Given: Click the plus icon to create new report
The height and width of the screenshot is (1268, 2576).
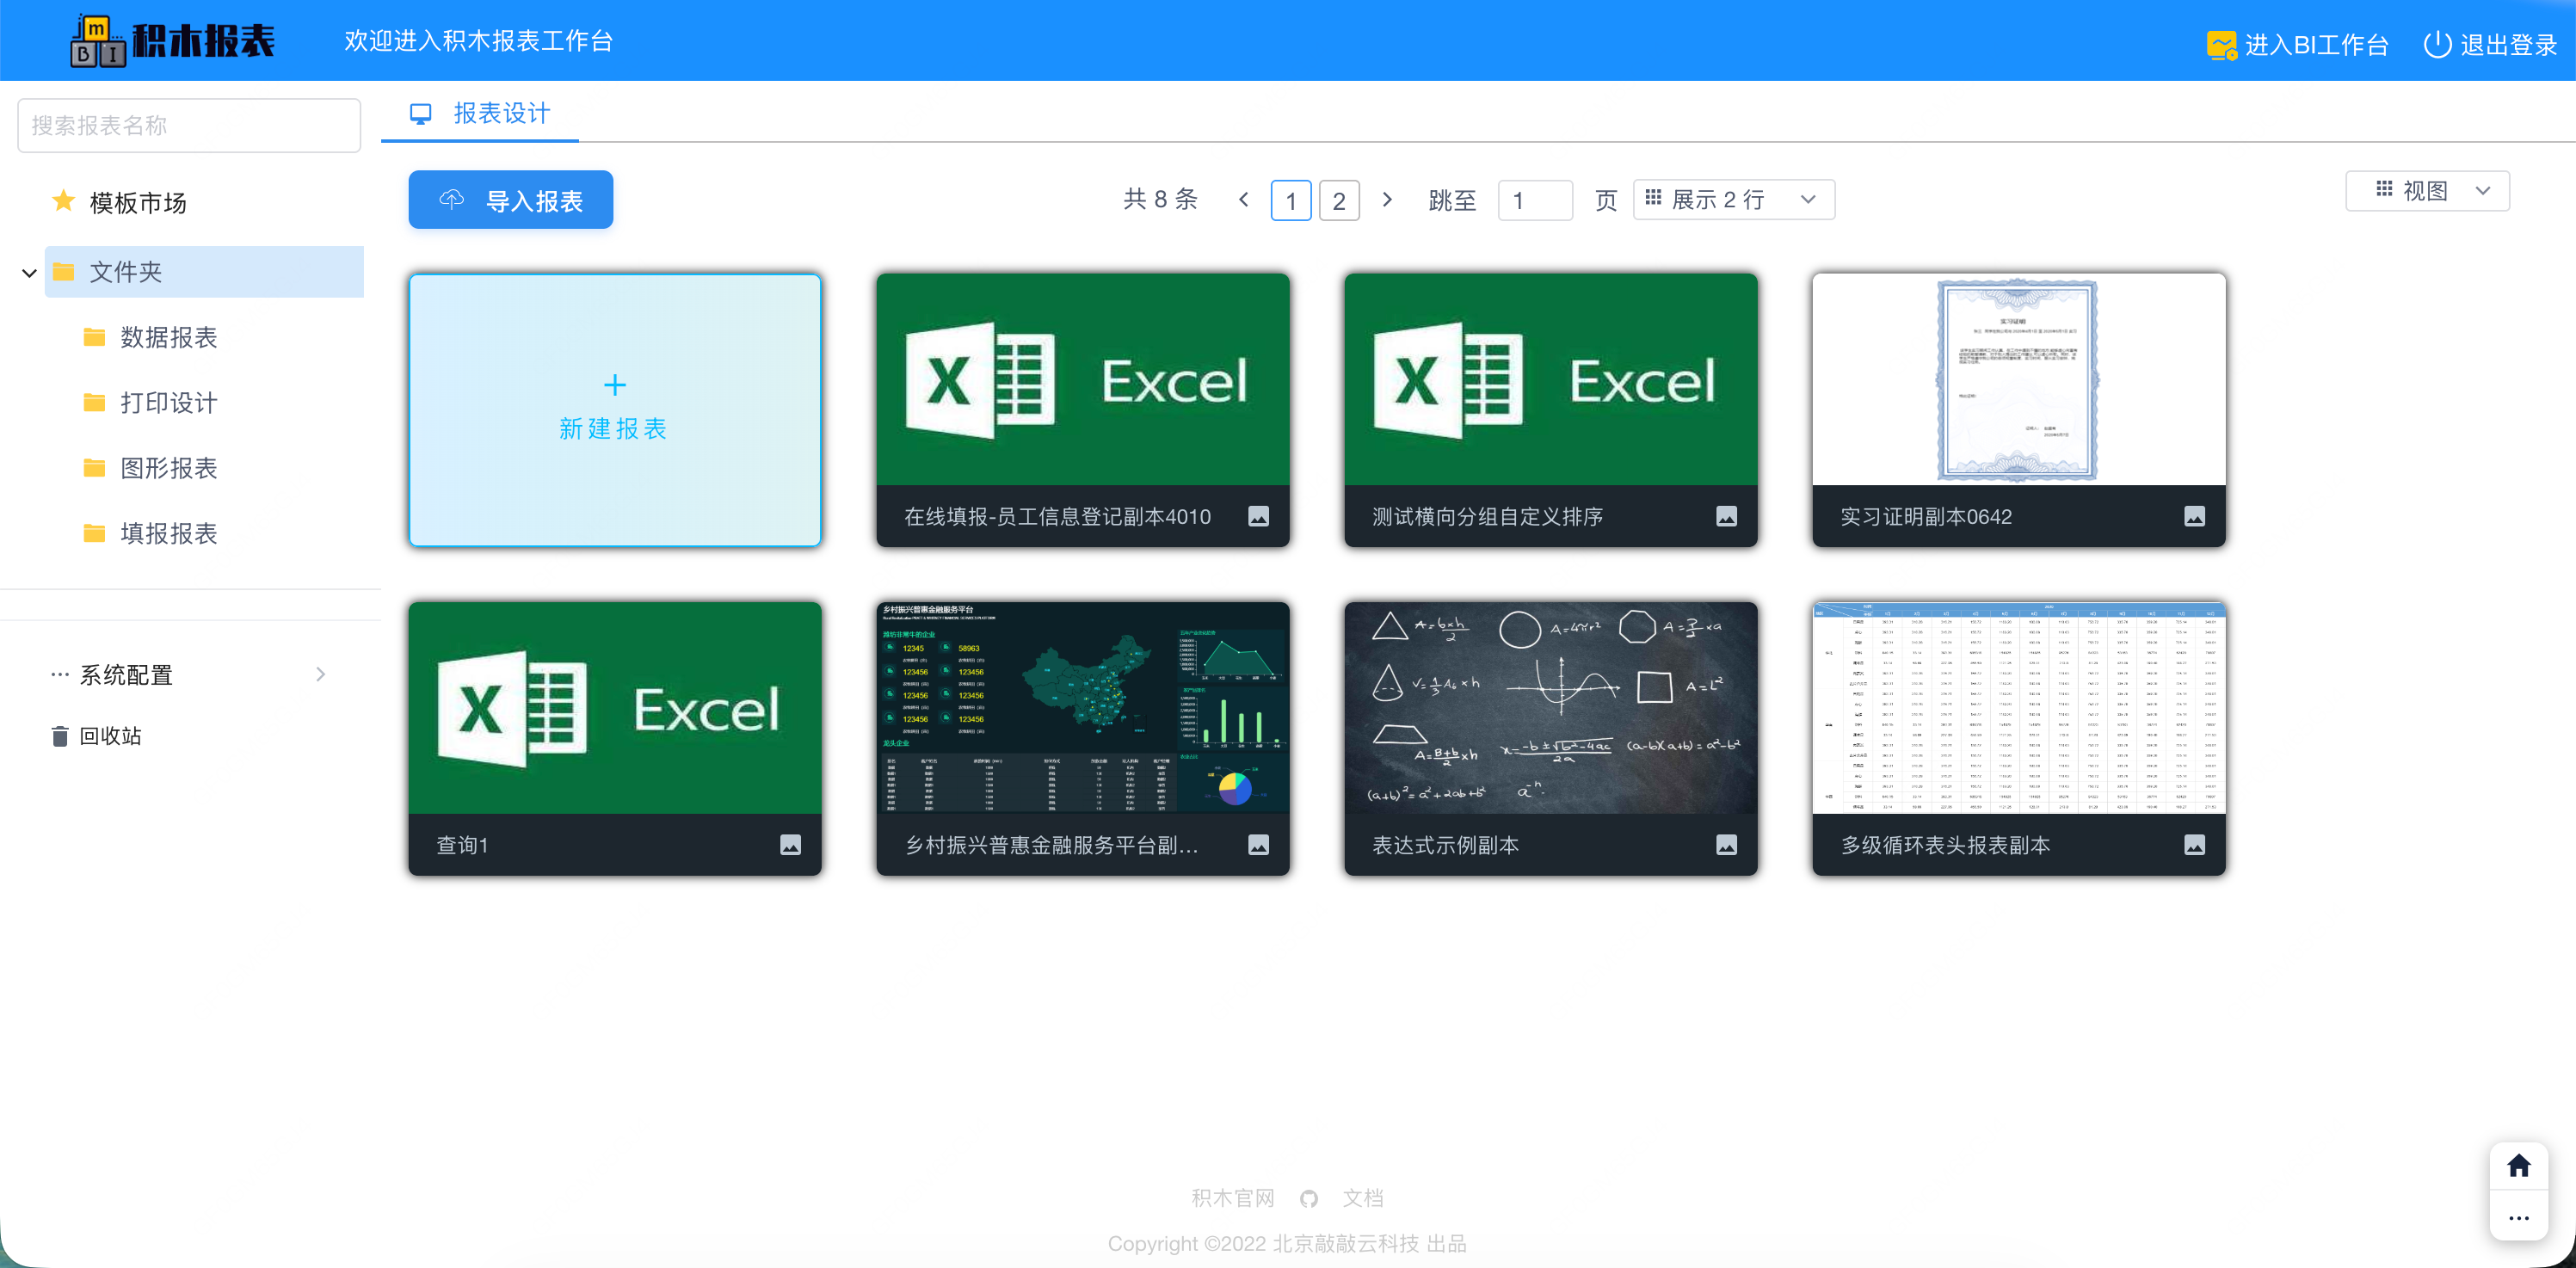Looking at the screenshot, I should click(x=615, y=385).
